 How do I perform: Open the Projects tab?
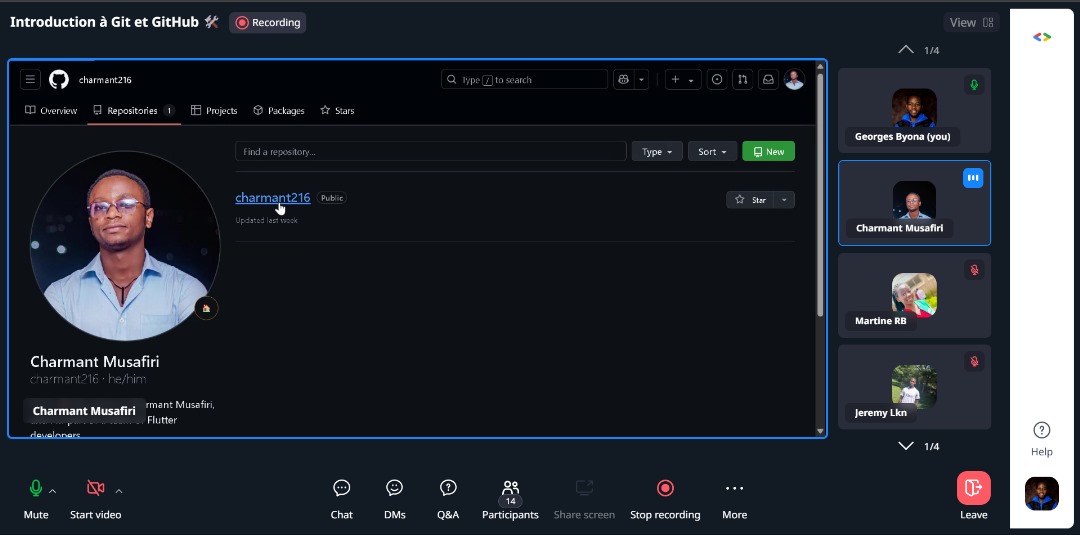pos(214,110)
